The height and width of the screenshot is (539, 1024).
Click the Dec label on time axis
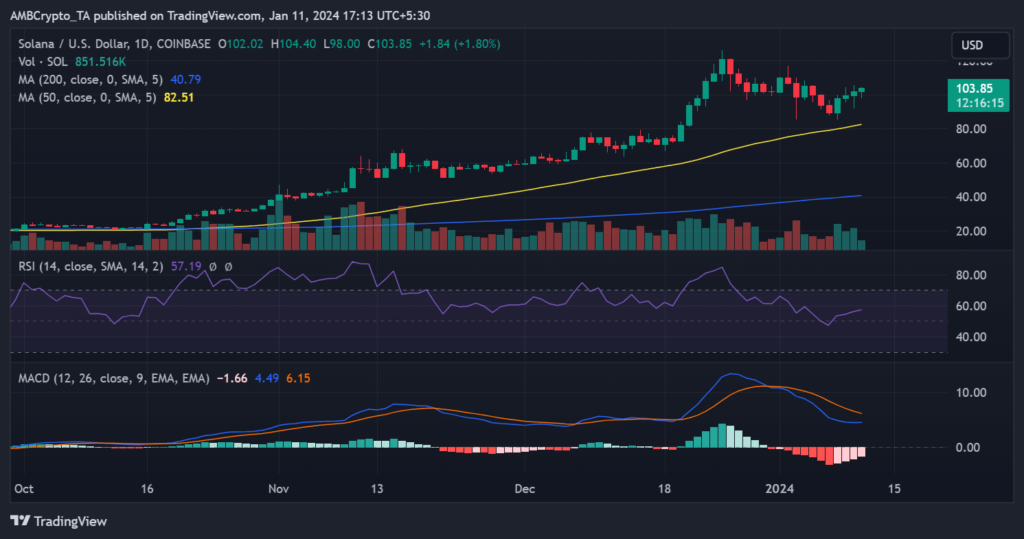tap(525, 489)
